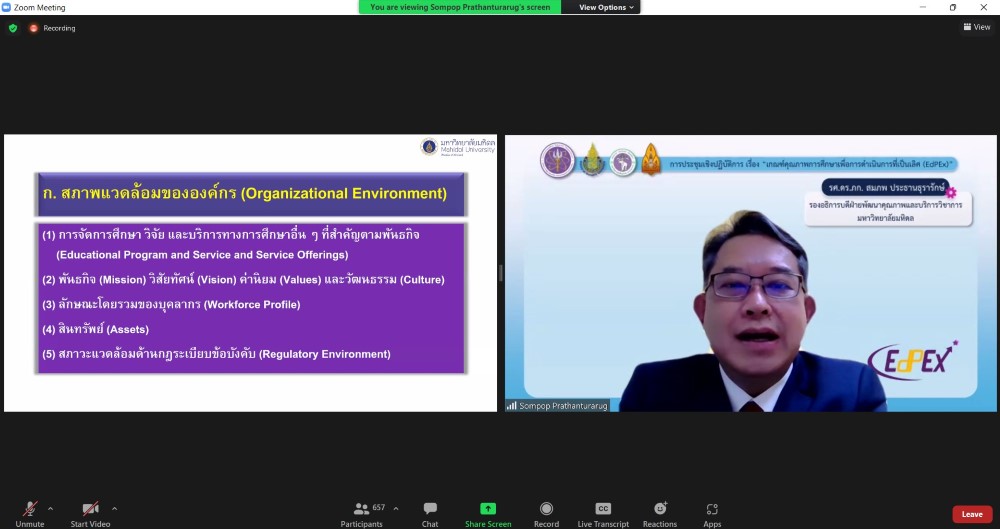1000x529 pixels.
Task: Click the divider between slide and video
Action: (x=501, y=273)
